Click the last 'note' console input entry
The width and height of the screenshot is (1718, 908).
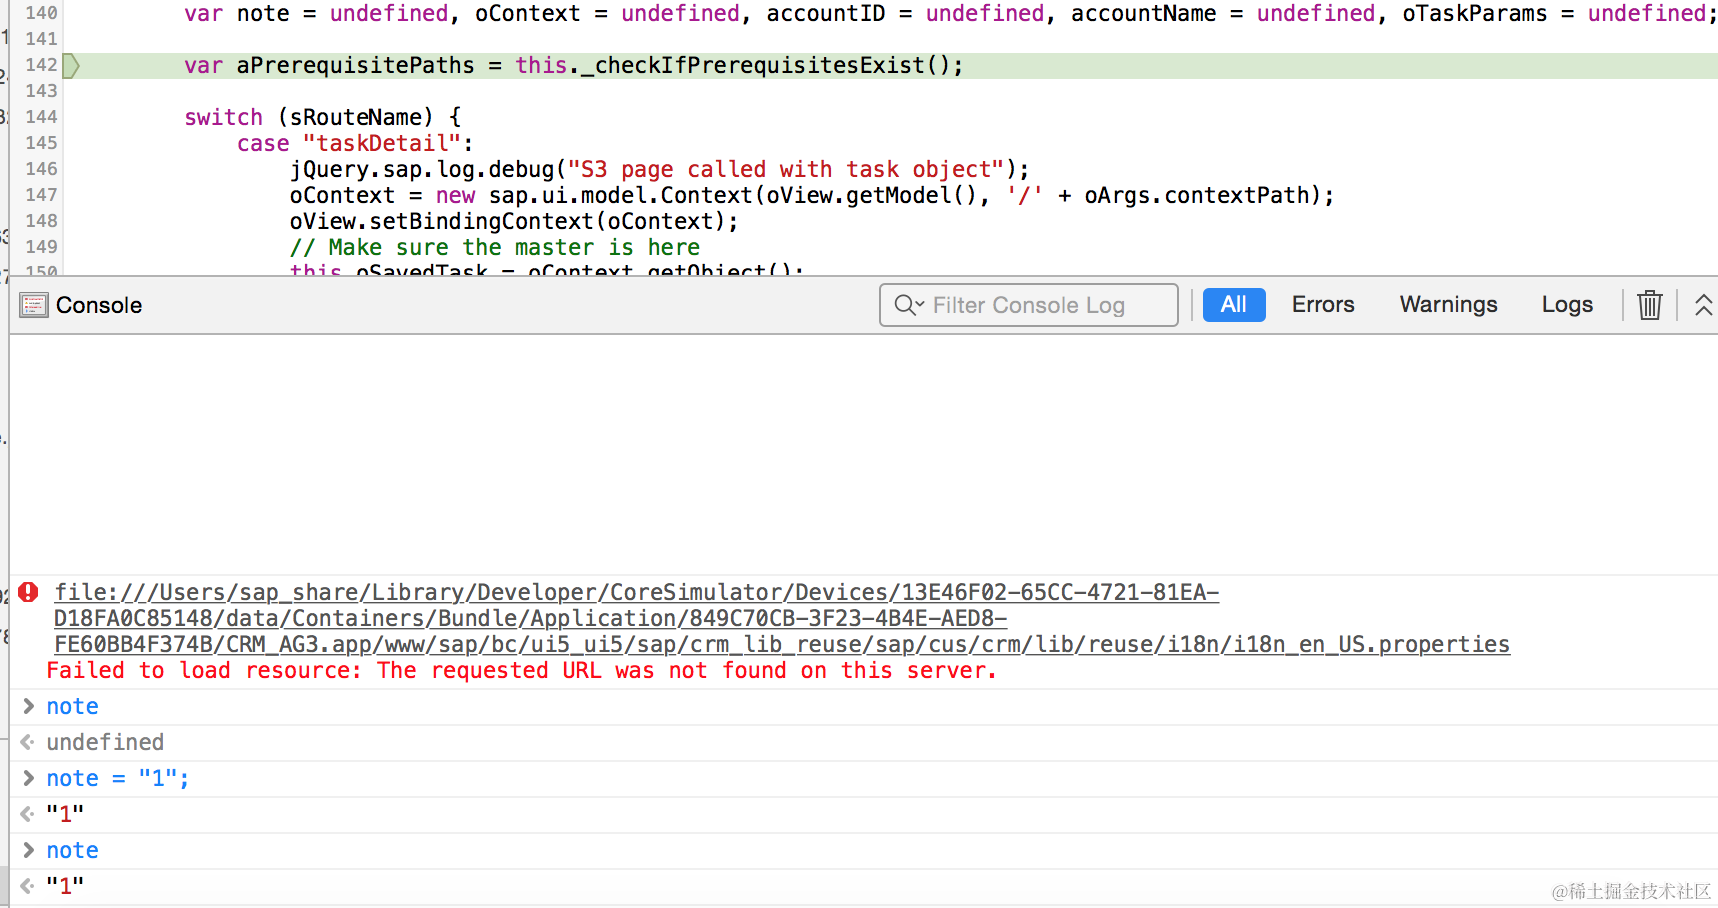point(72,851)
